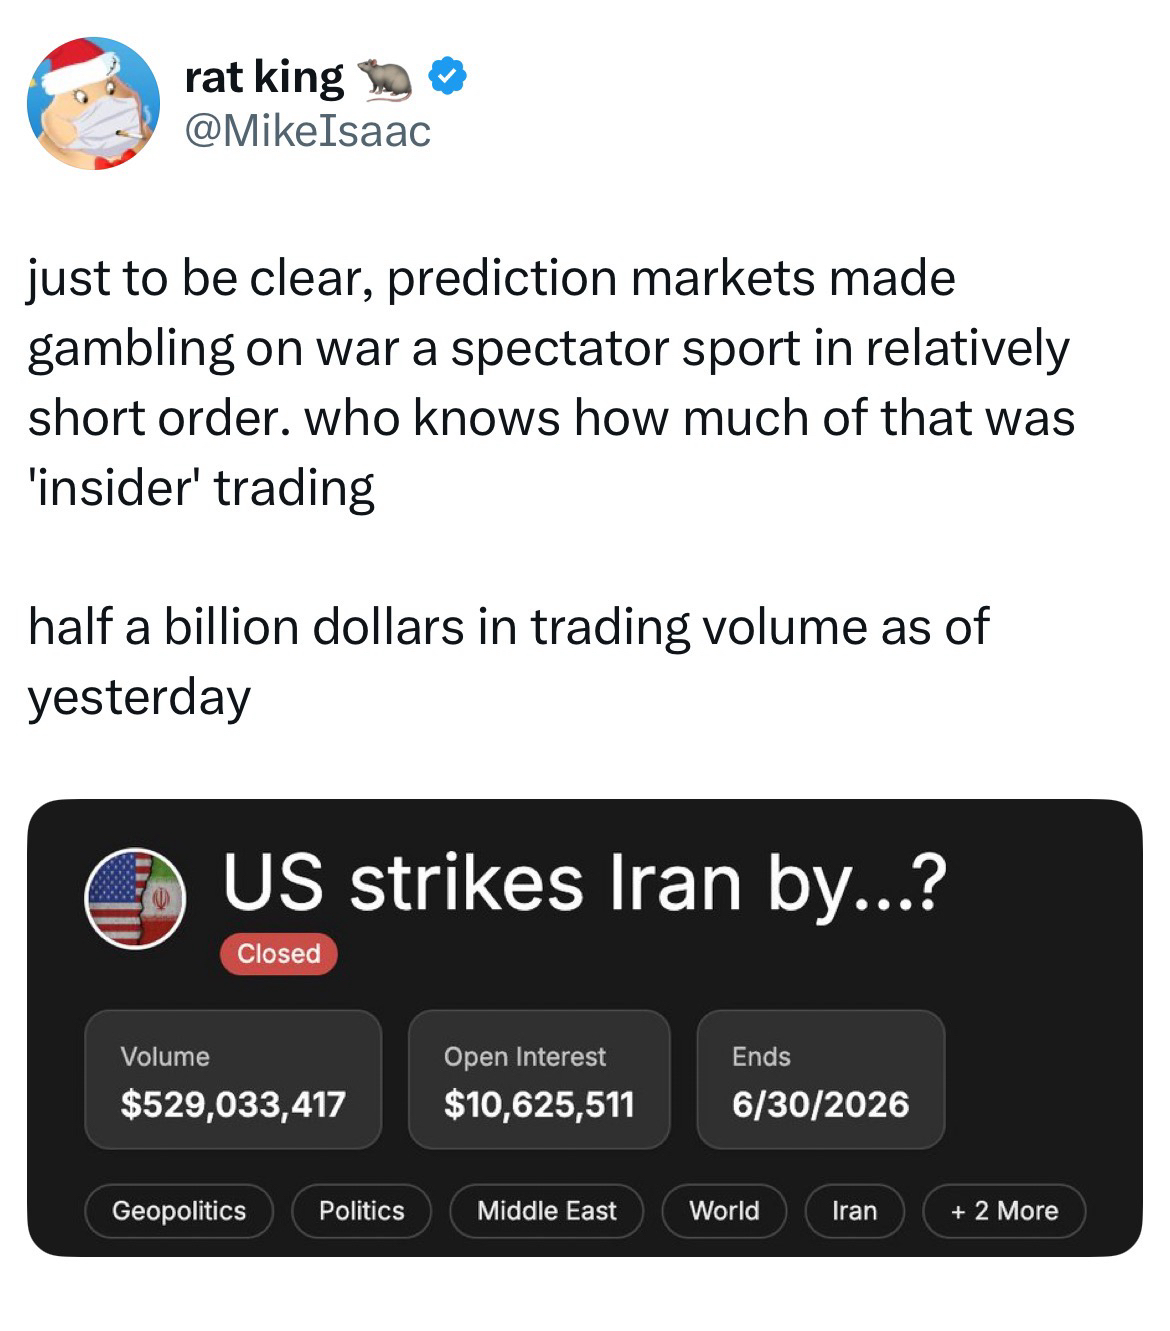
Task: Click the tweet text about prediction markets
Action: point(550,383)
